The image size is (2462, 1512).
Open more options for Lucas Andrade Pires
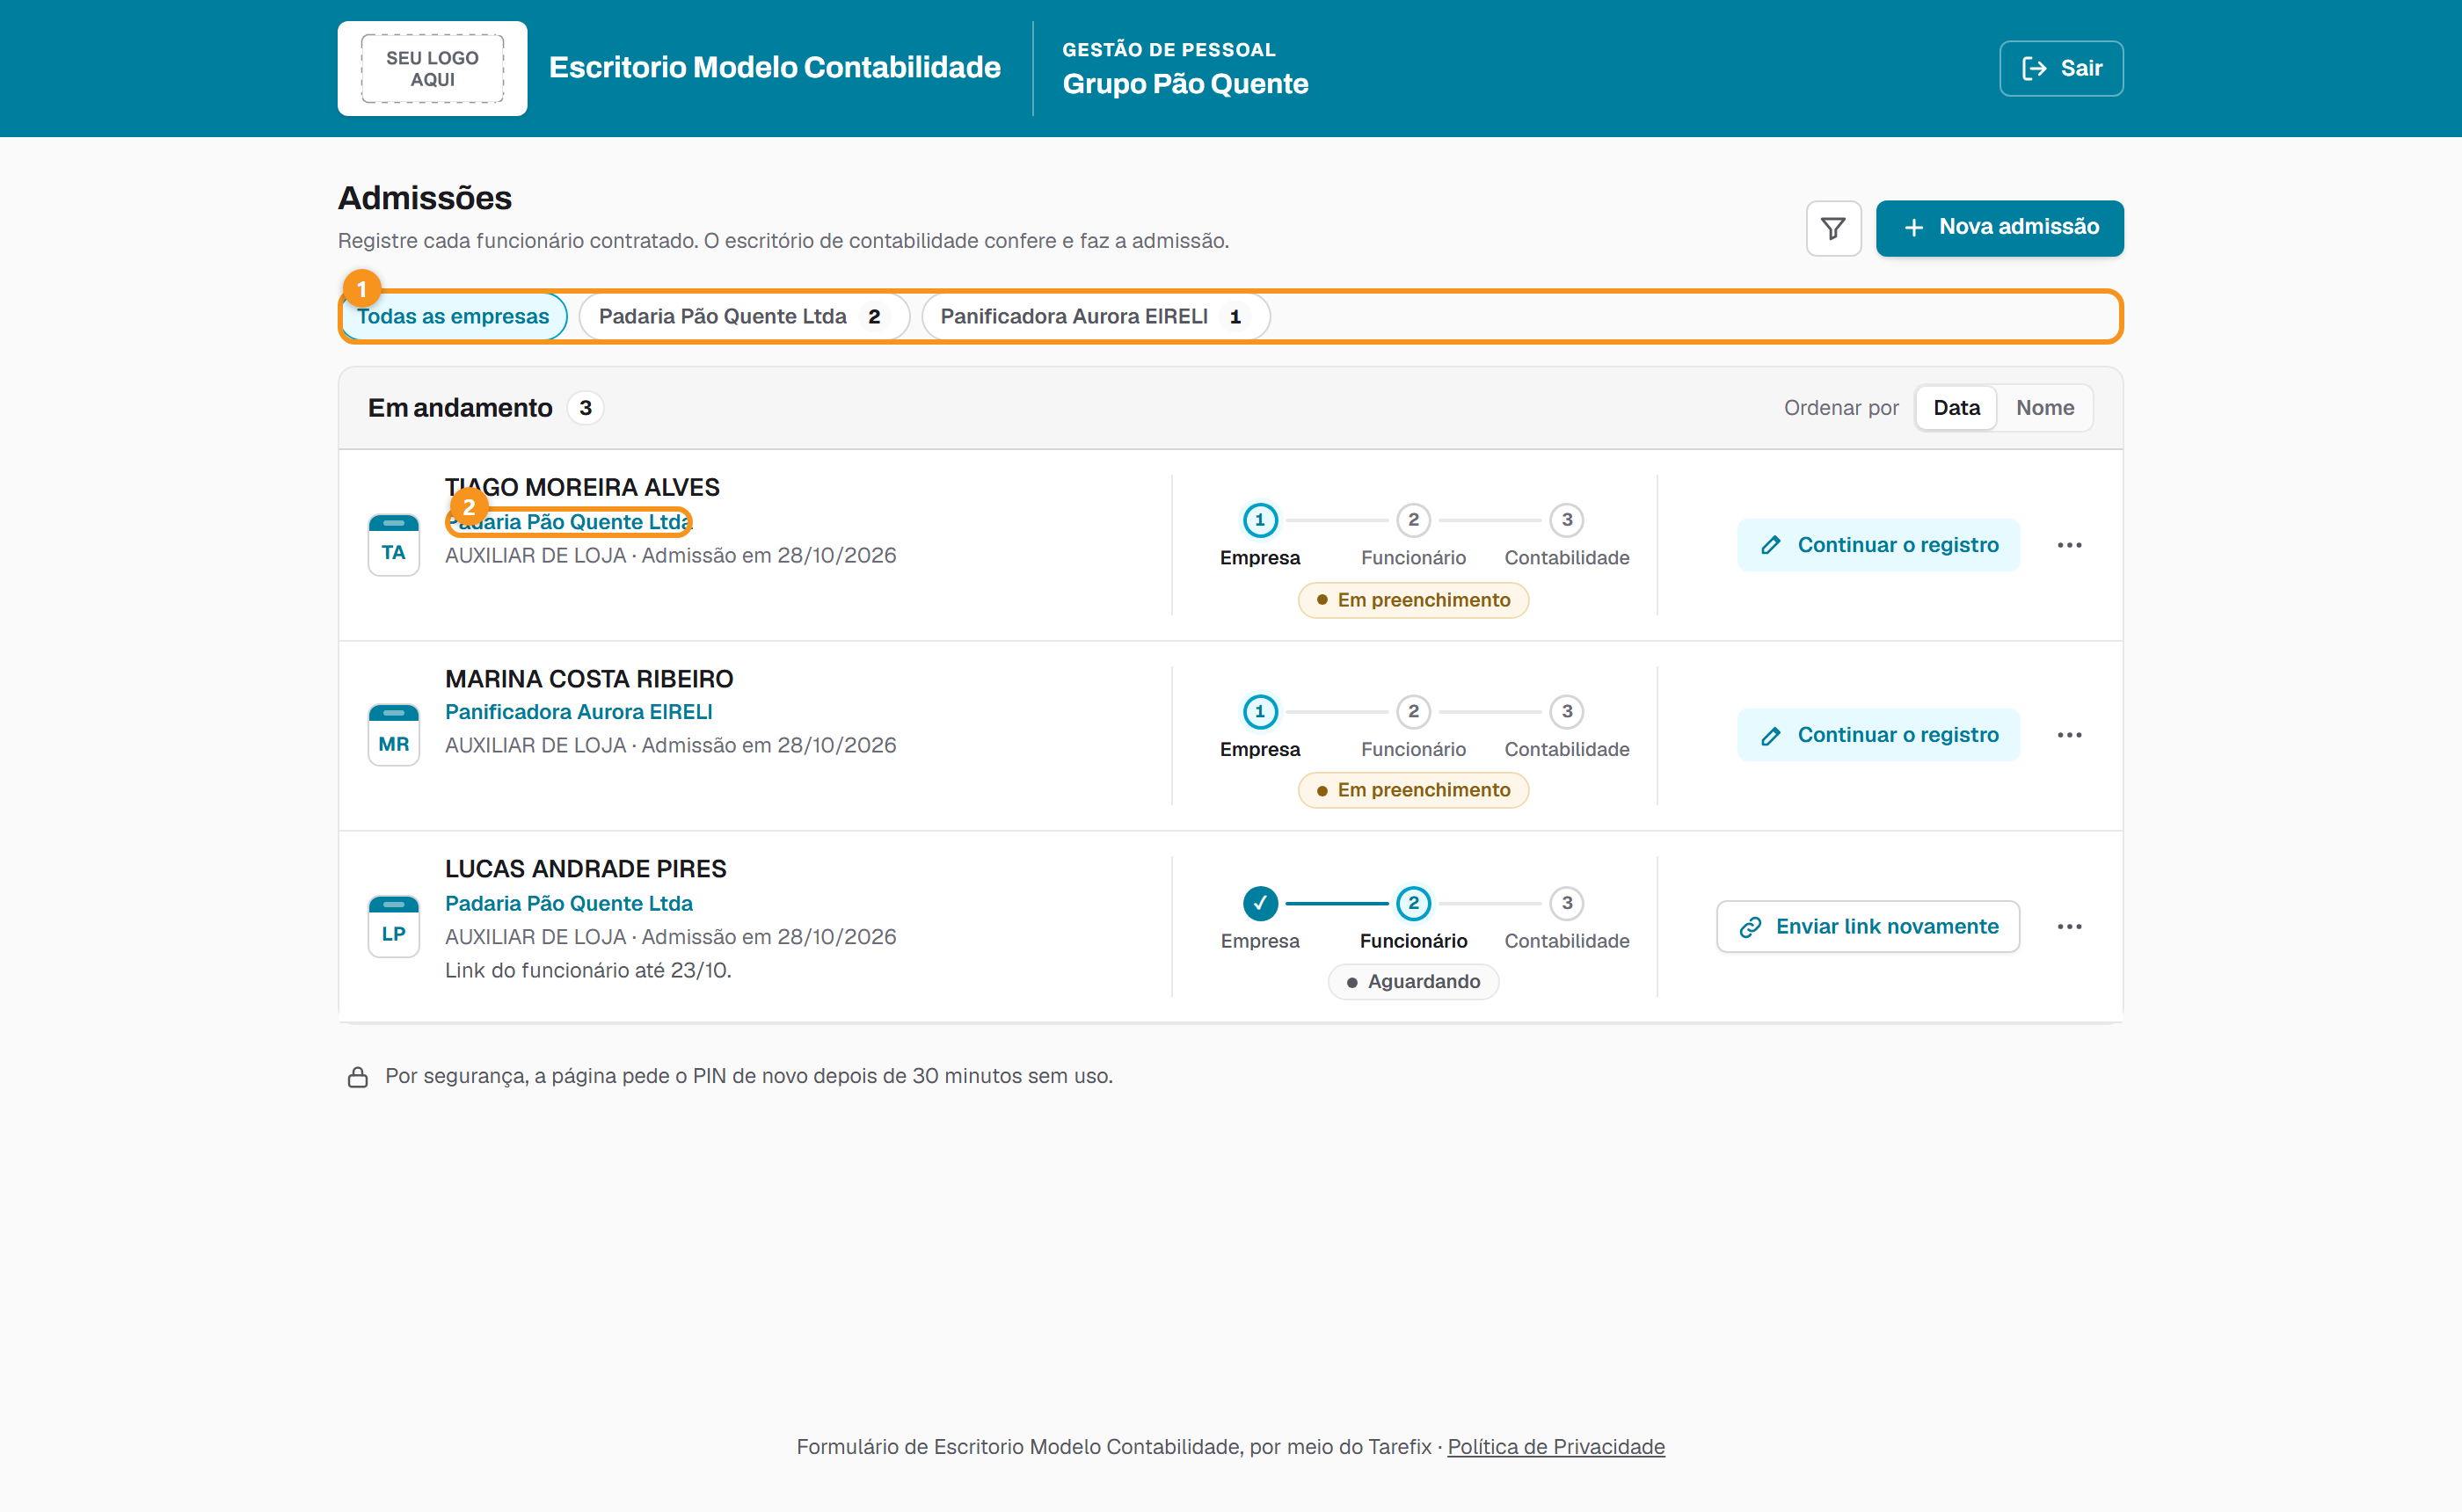[2069, 927]
